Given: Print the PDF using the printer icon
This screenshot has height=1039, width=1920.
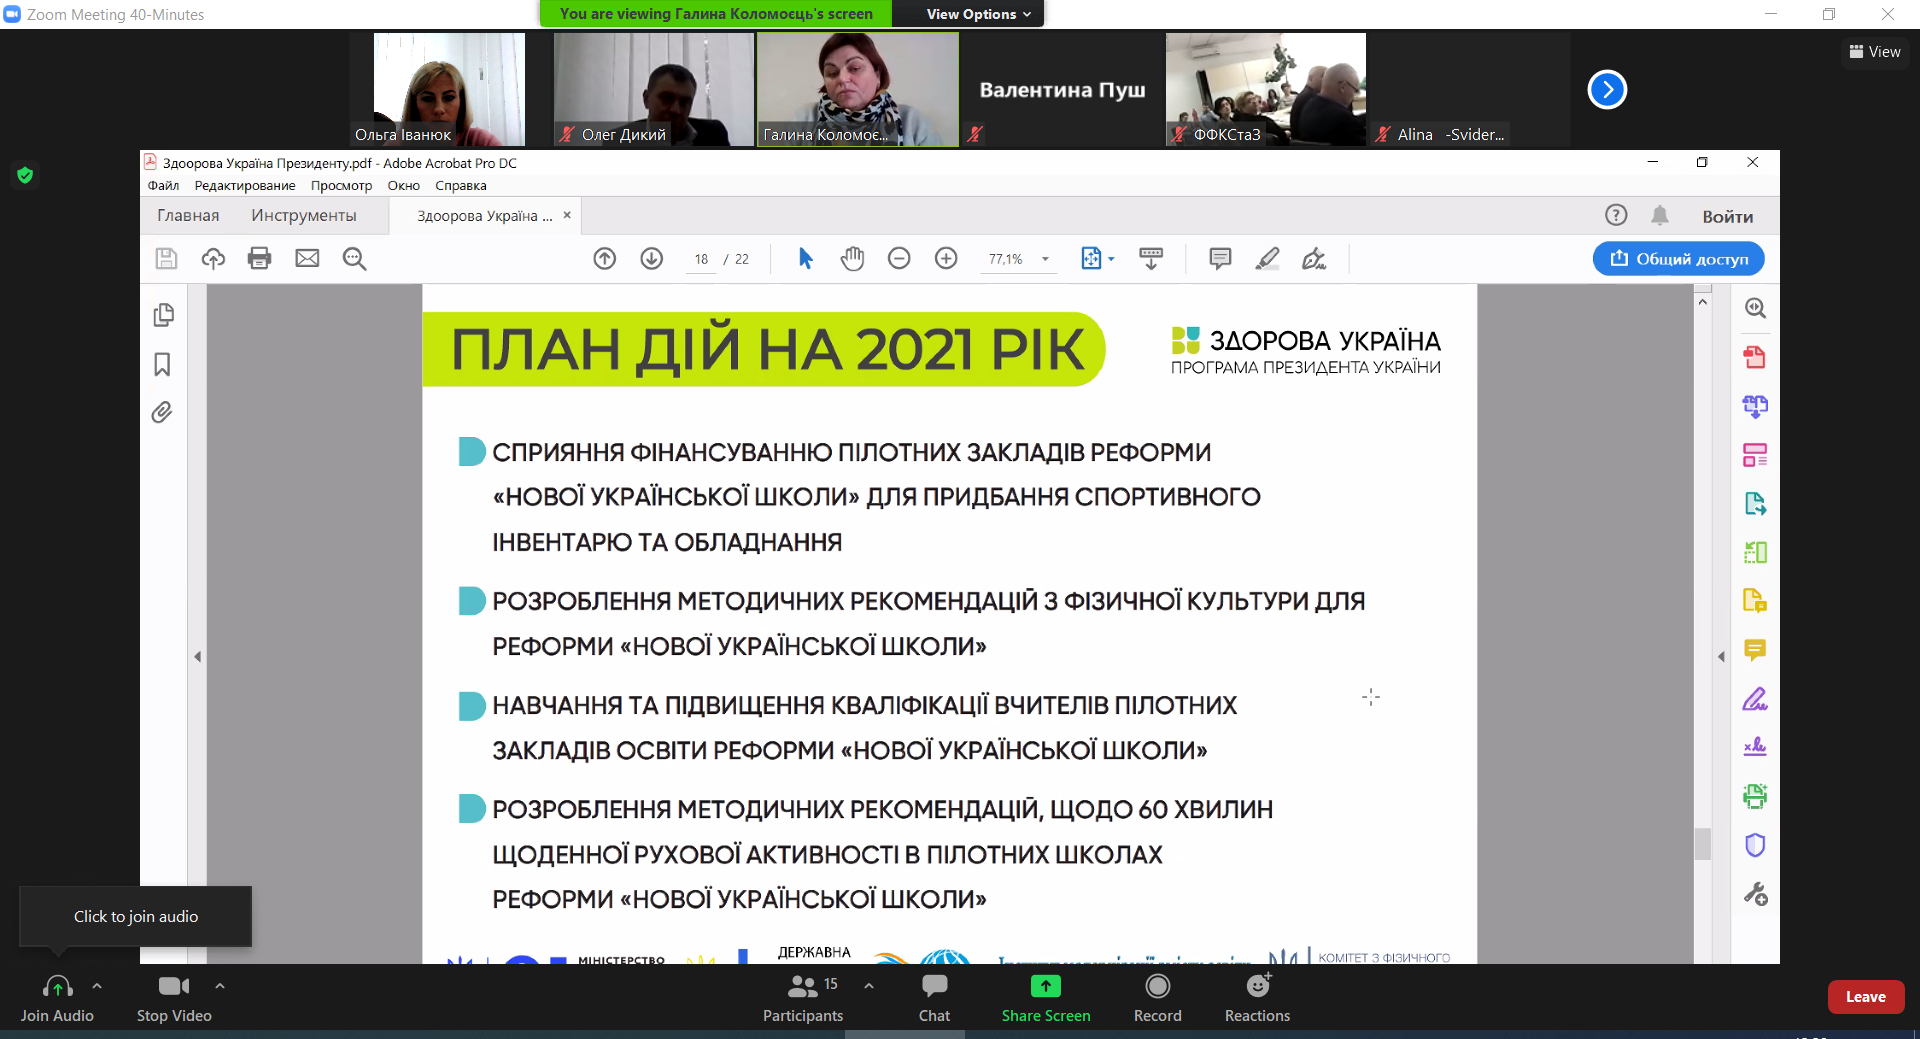Looking at the screenshot, I should [259, 258].
